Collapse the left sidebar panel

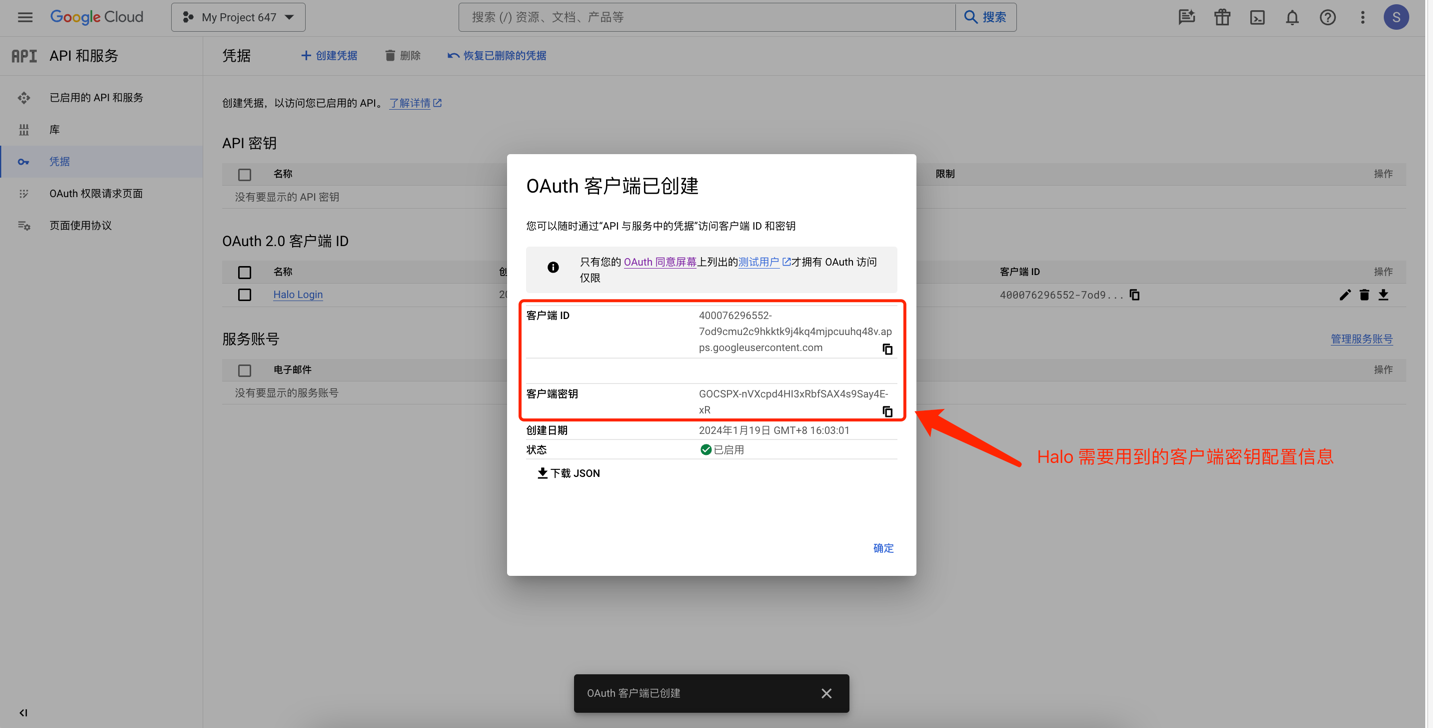(23, 713)
